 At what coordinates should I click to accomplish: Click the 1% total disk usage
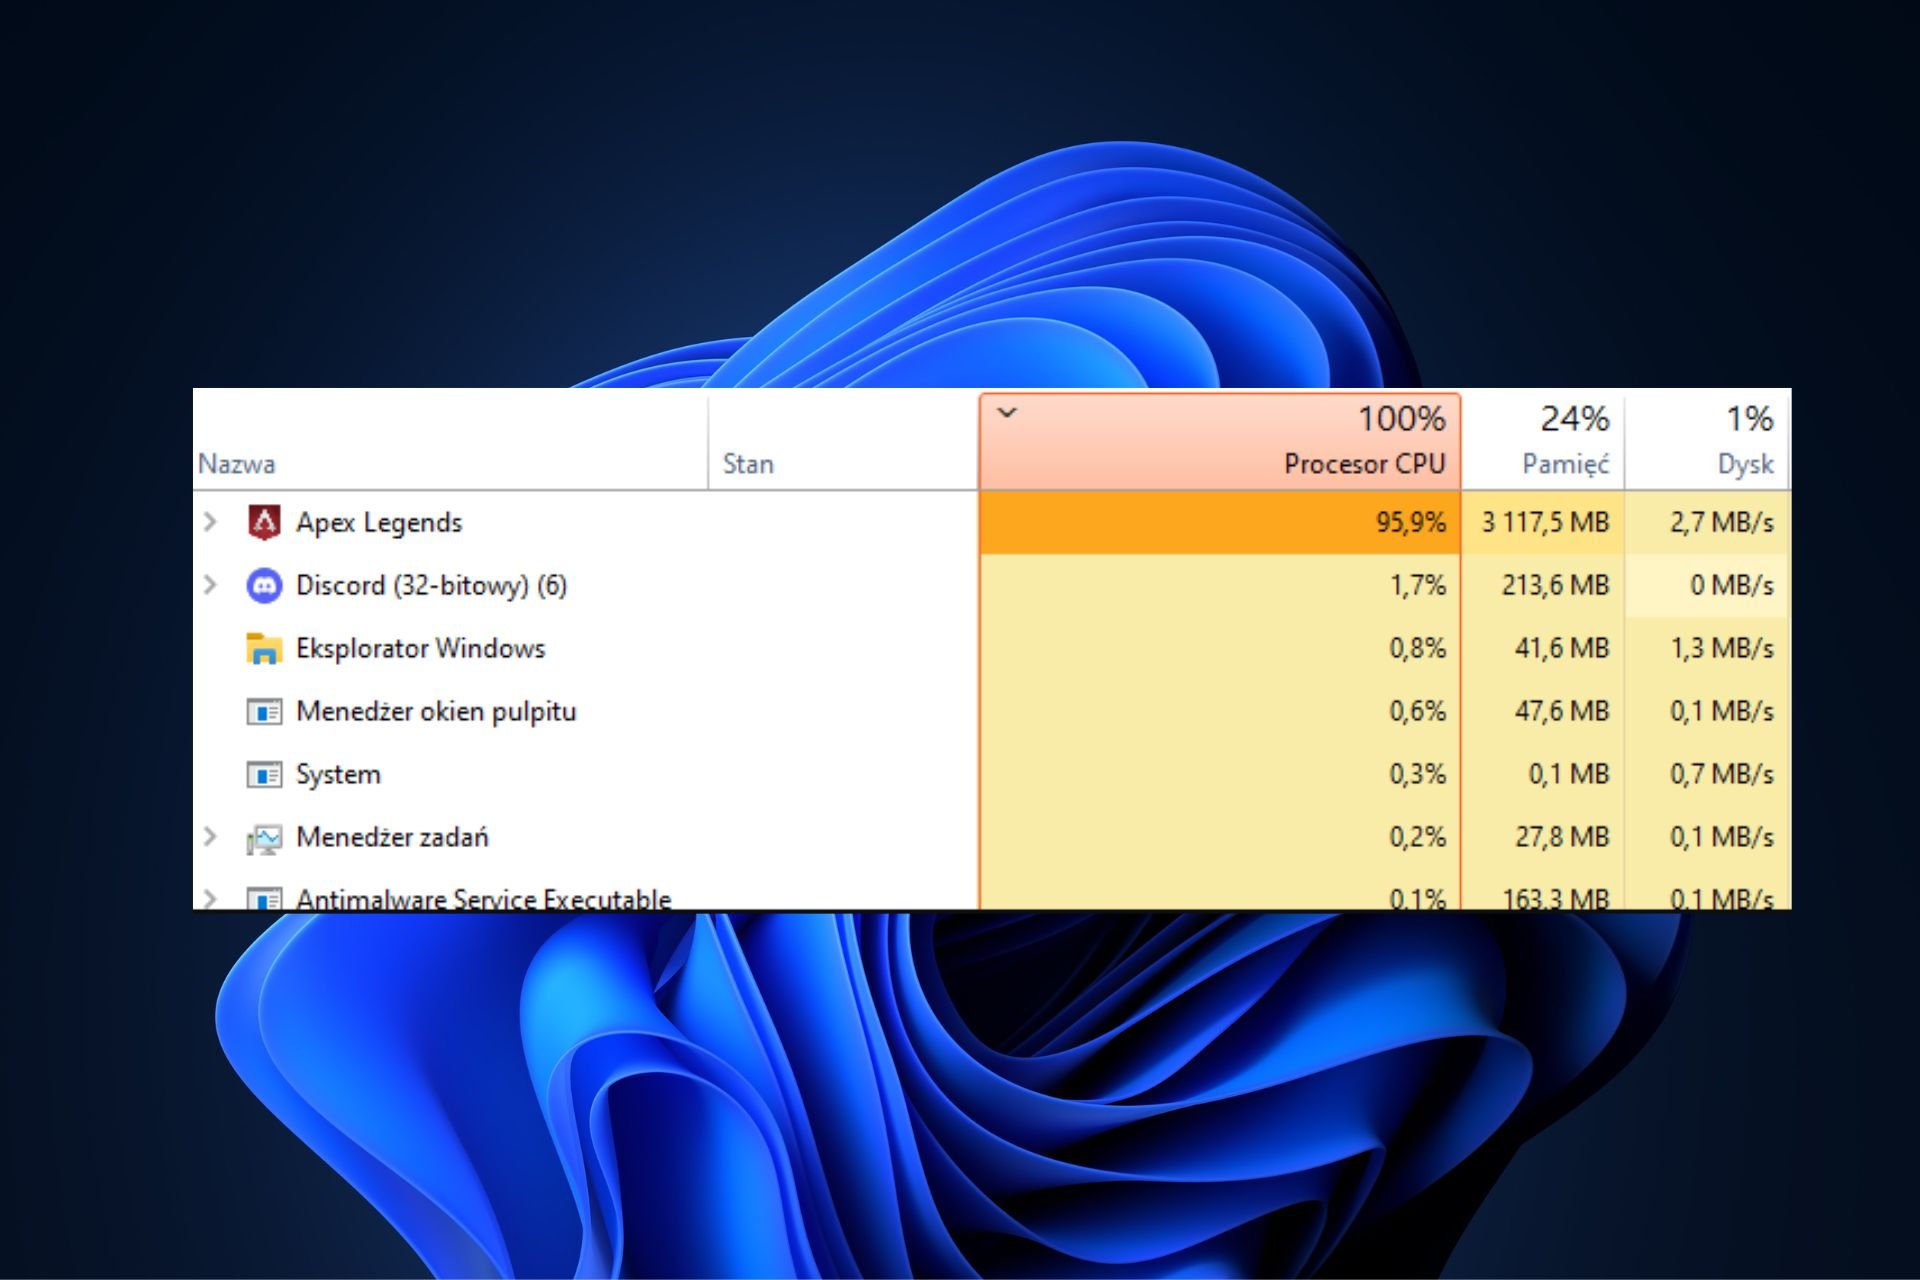[1750, 418]
